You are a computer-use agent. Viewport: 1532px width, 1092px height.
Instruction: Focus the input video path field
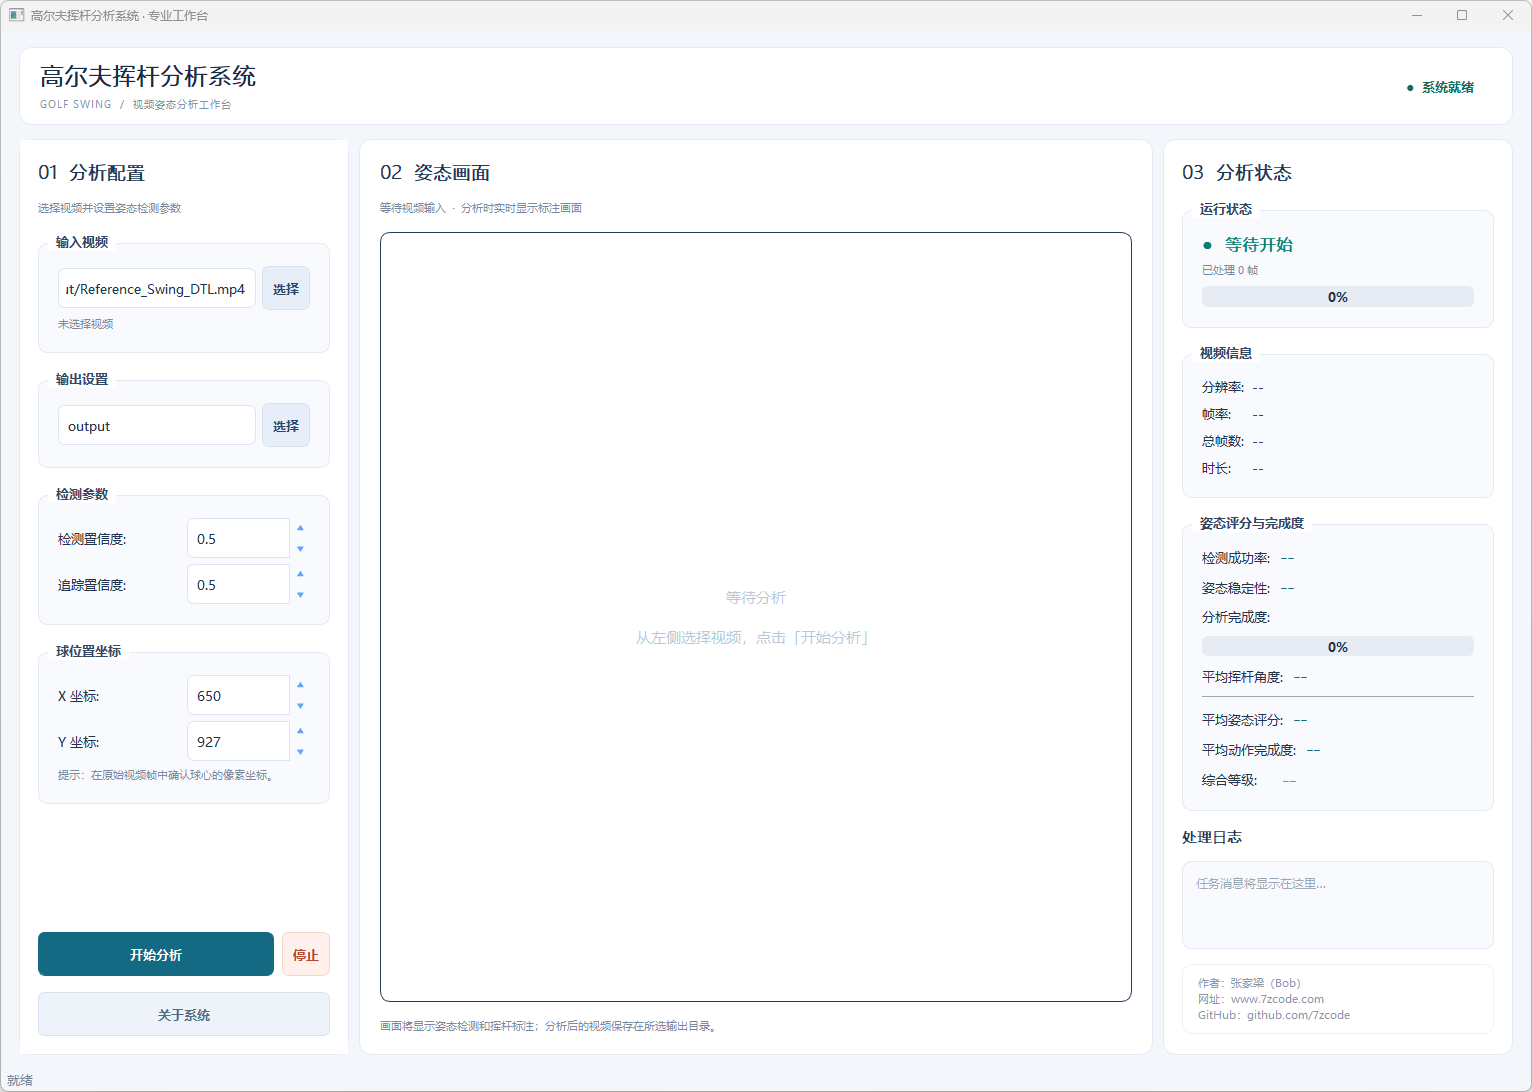pyautogui.click(x=157, y=289)
